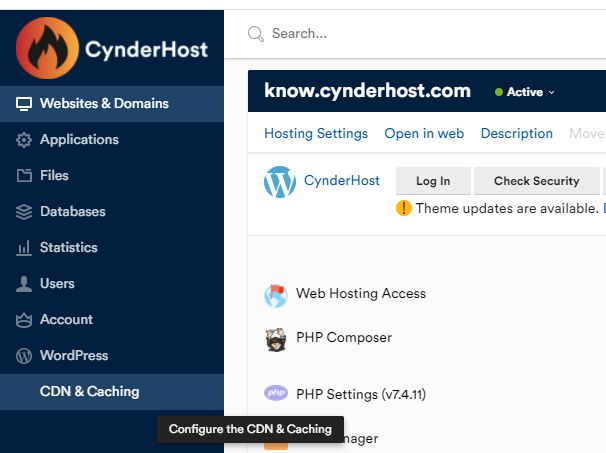Go to Files in the sidebar
Image resolution: width=606 pixels, height=453 pixels.
pos(112,175)
